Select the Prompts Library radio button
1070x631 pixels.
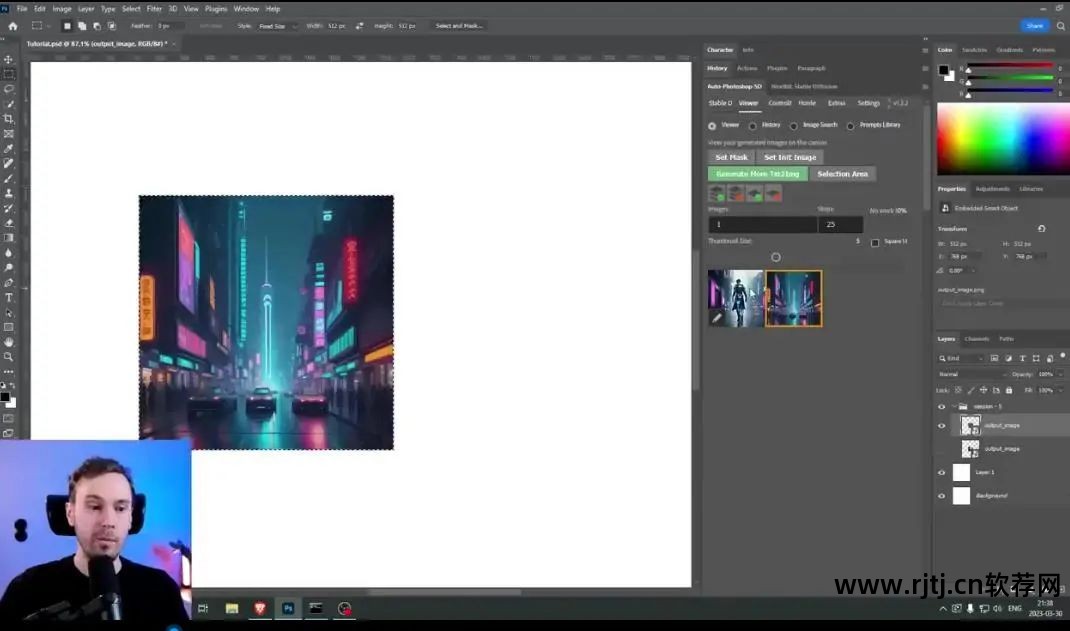[850, 126]
